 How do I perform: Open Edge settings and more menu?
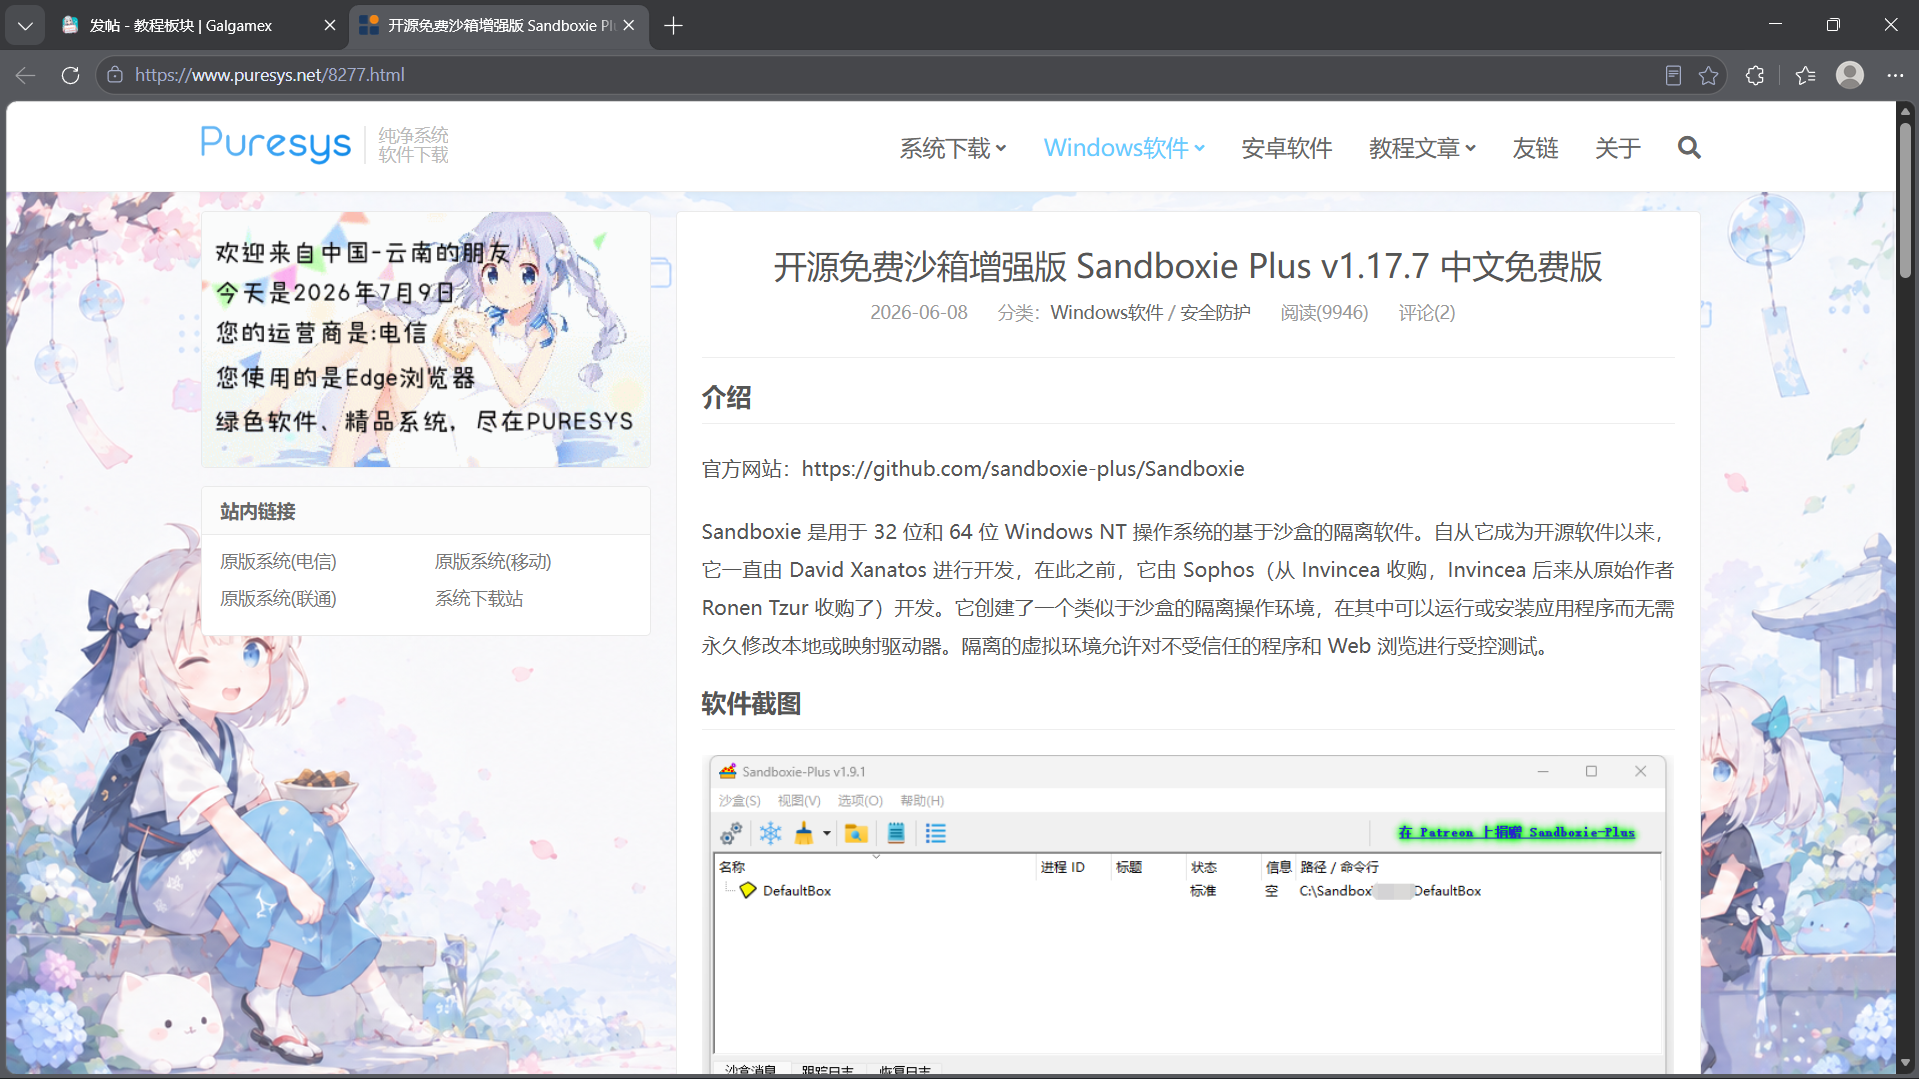tap(1895, 75)
